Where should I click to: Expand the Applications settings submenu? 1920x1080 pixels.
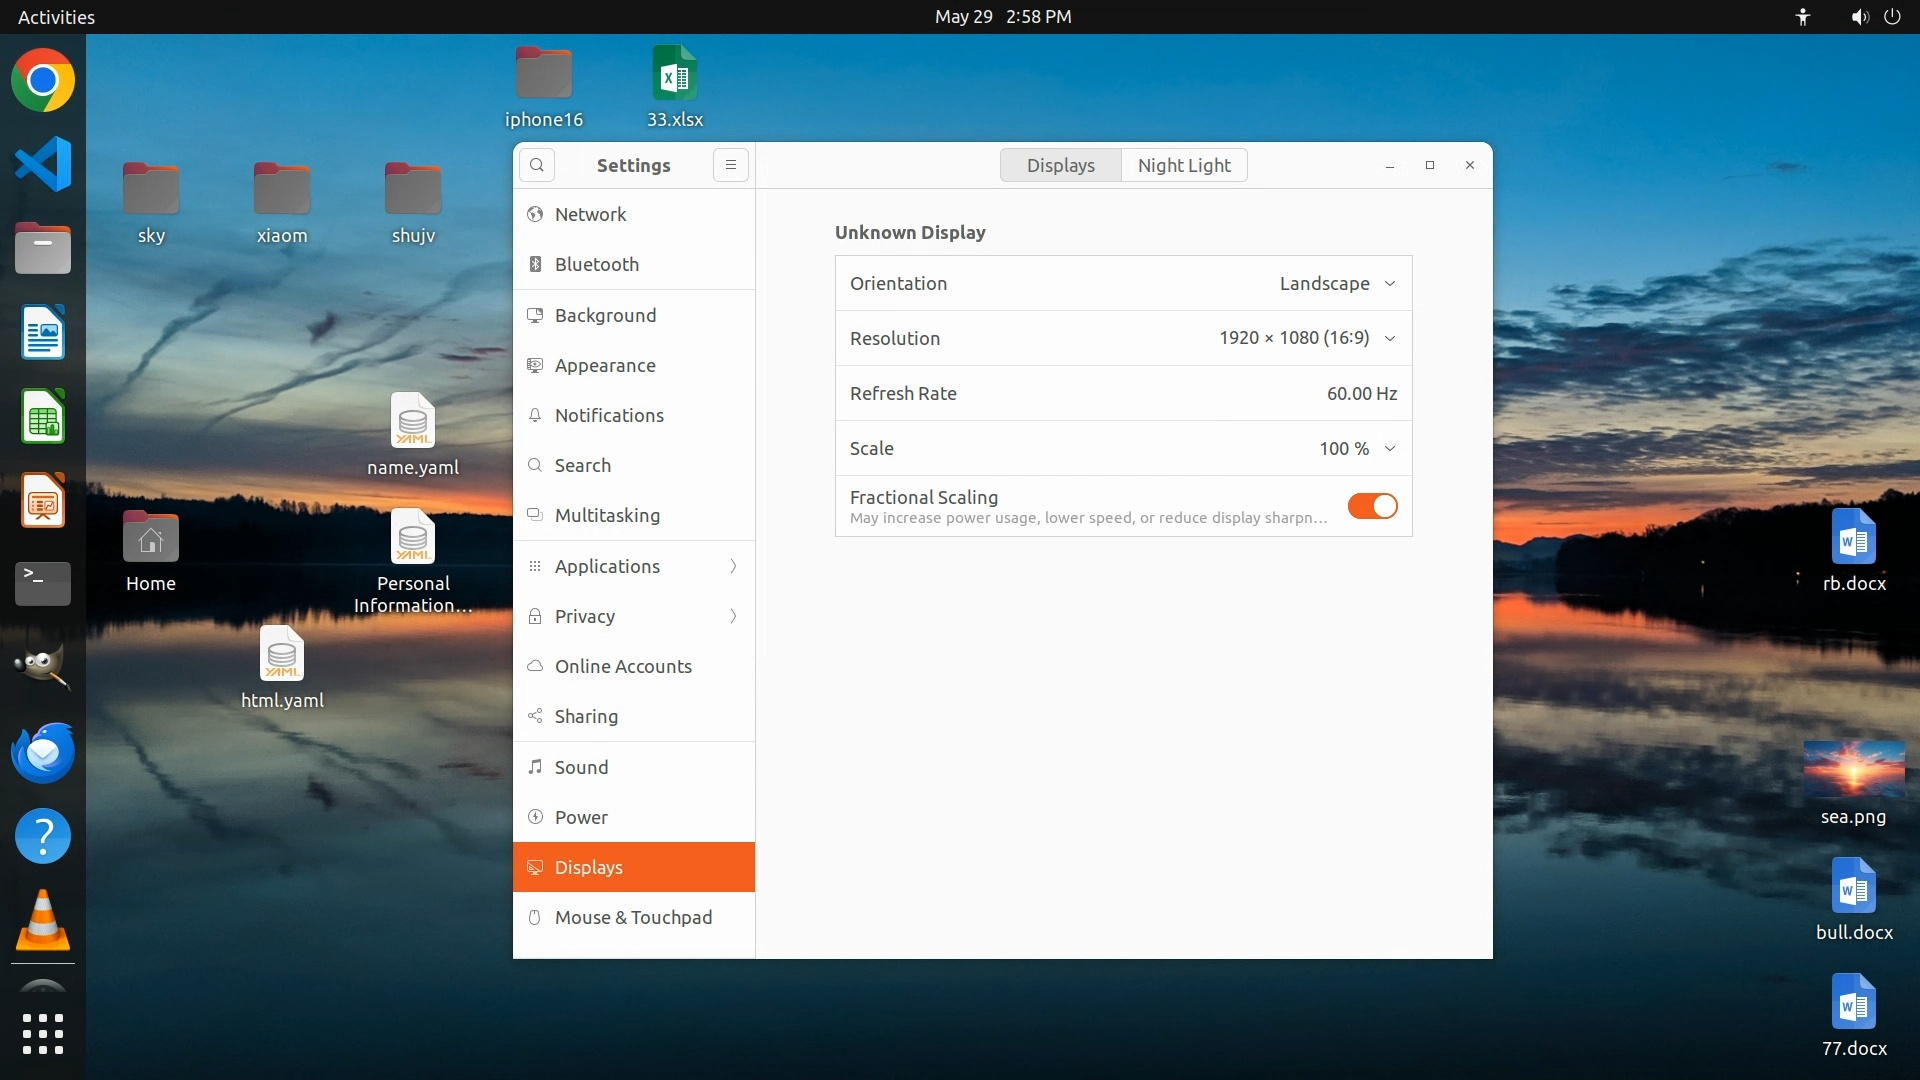[x=634, y=566]
